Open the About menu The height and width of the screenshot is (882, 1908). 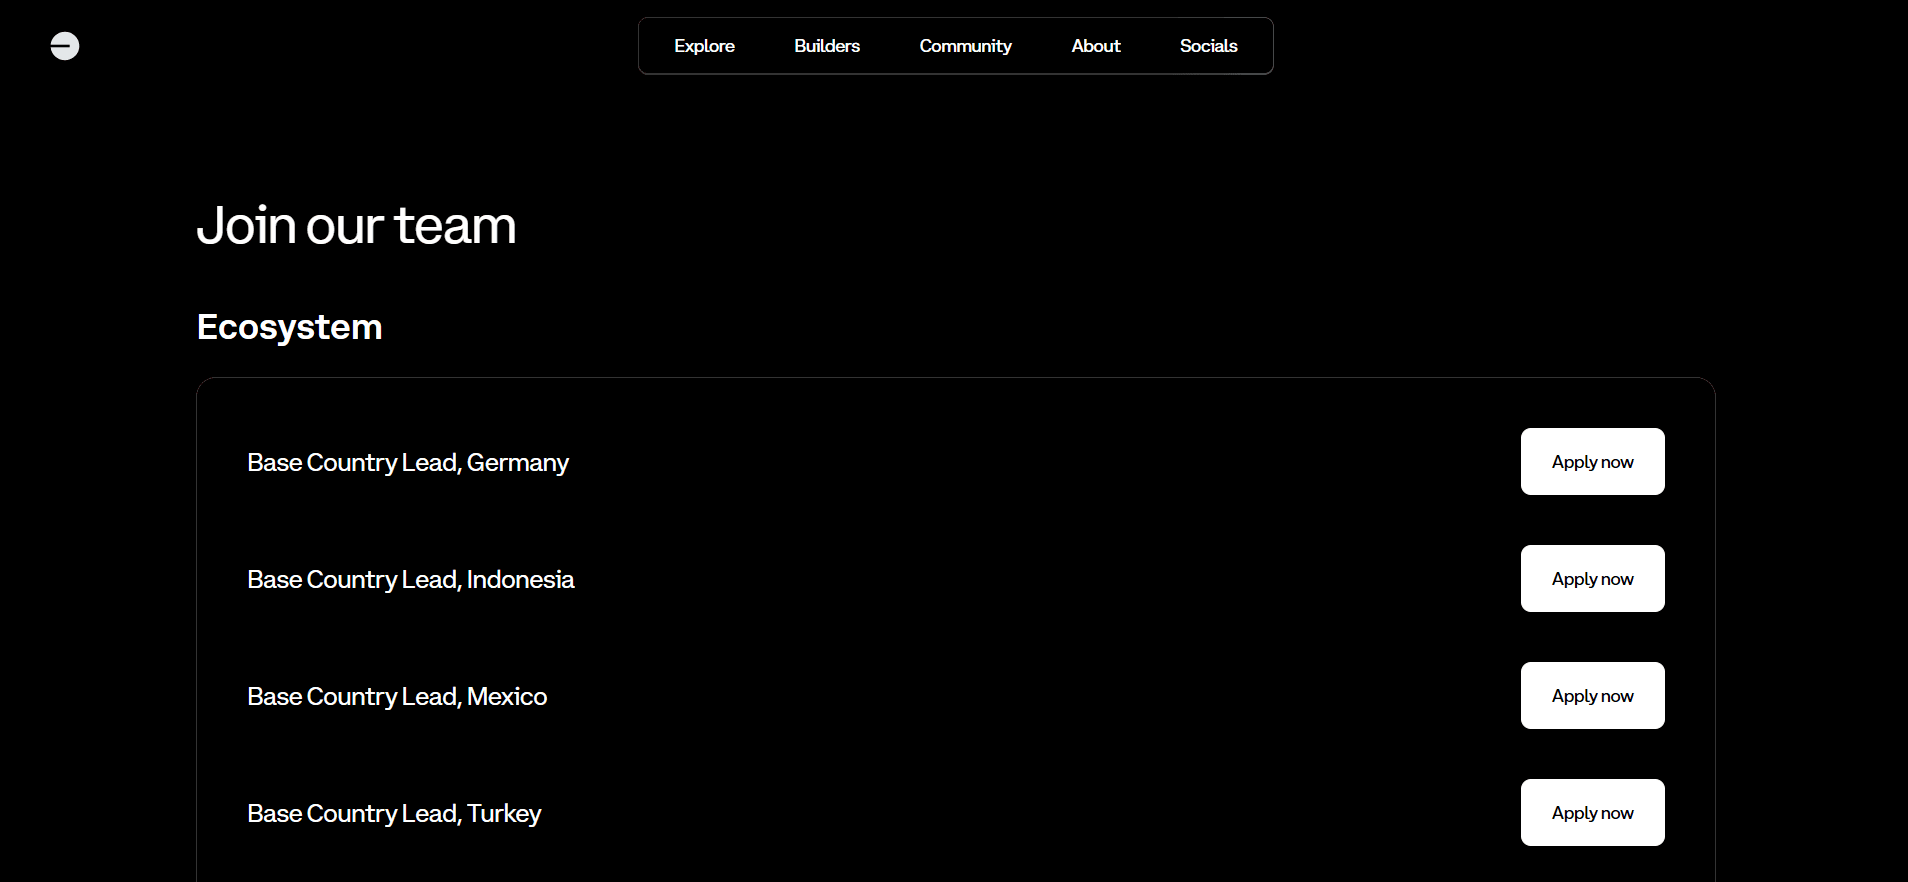point(1096,46)
